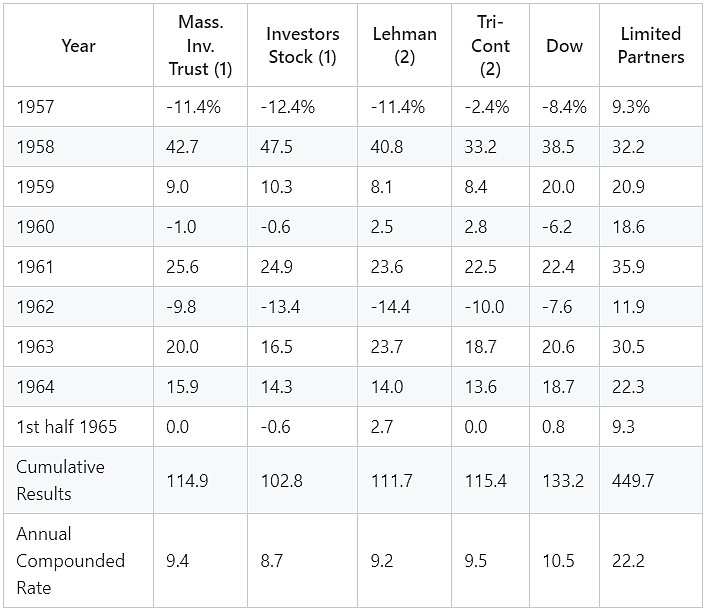Click the 1958 Investors Stock value 47.5
Viewport: 704px width, 610px height.
[282, 147]
